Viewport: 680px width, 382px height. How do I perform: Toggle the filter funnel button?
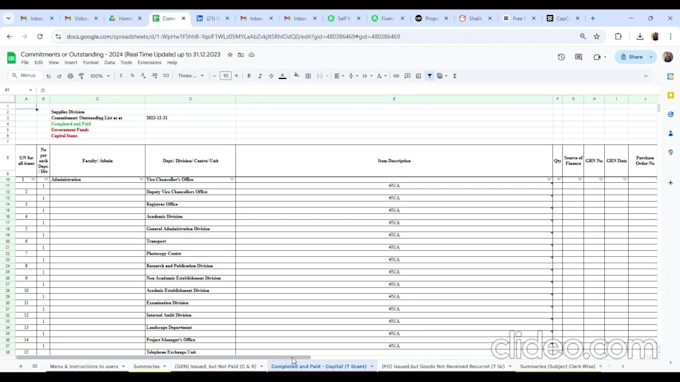(x=429, y=76)
